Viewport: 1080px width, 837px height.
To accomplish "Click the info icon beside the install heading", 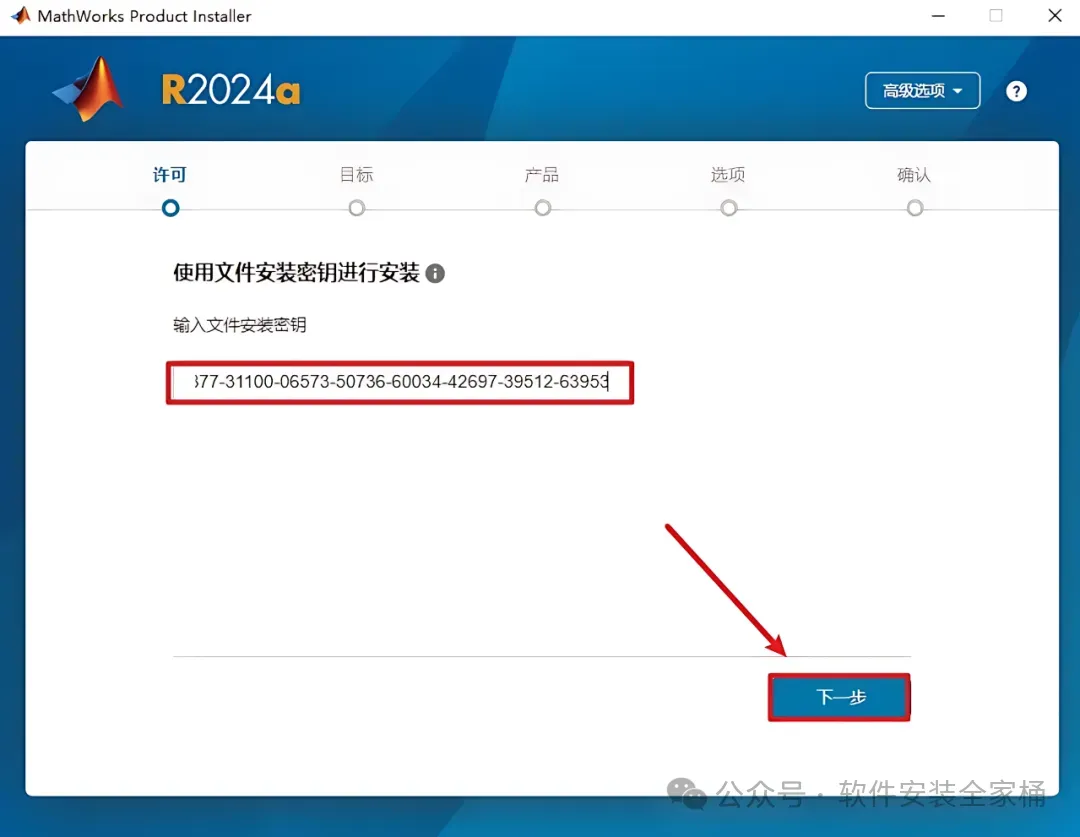I will click(x=435, y=273).
